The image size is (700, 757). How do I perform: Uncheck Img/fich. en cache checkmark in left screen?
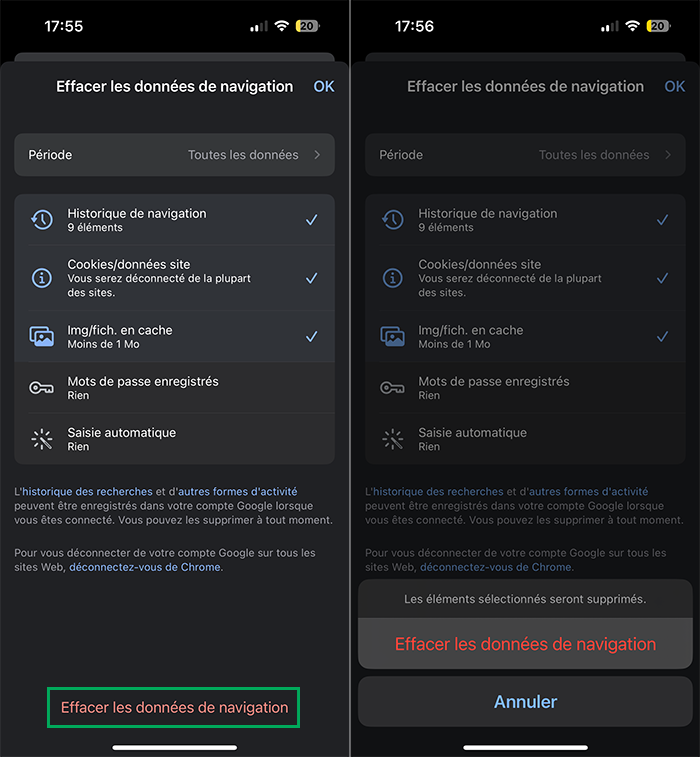pos(312,336)
